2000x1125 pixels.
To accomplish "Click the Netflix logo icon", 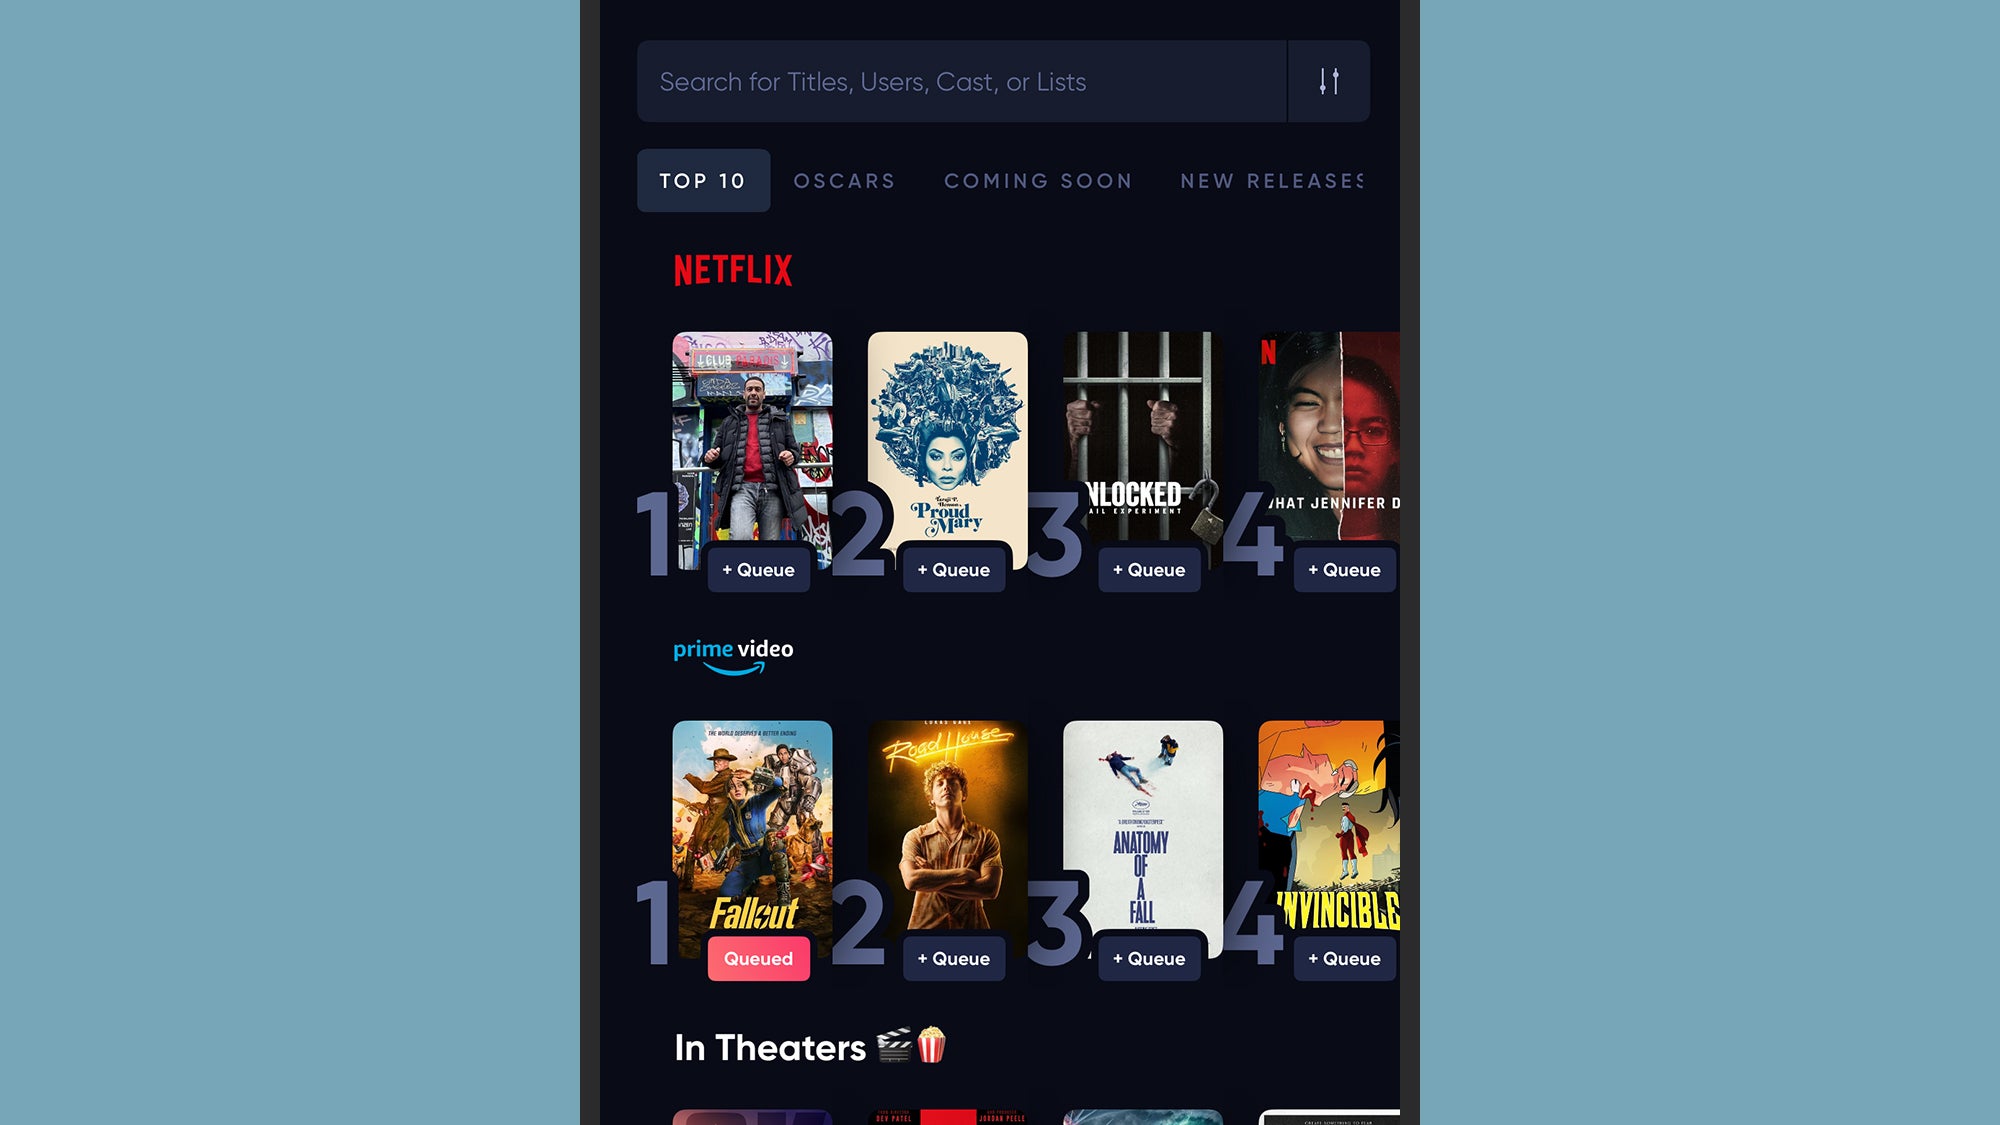I will pyautogui.click(x=734, y=271).
